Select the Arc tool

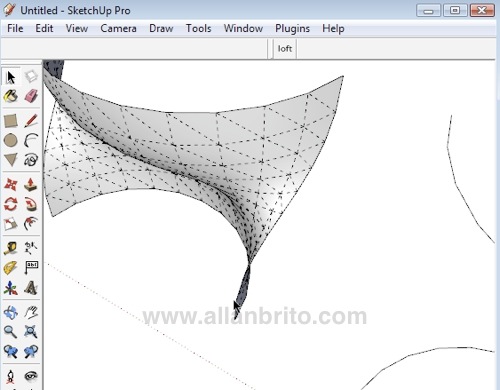31,140
